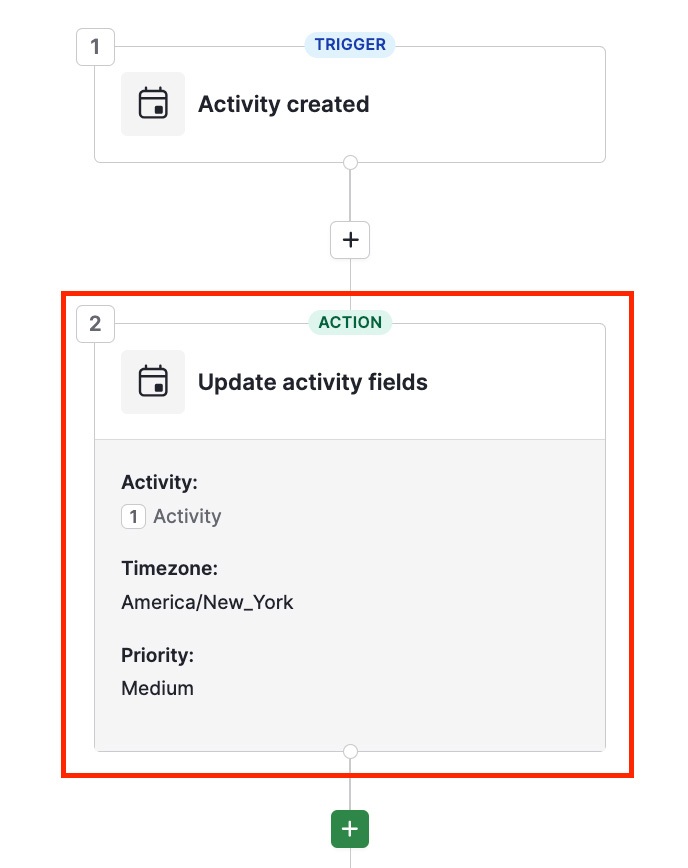Select the Medium priority value
Screen dimensions: 688x868
[x=157, y=688]
